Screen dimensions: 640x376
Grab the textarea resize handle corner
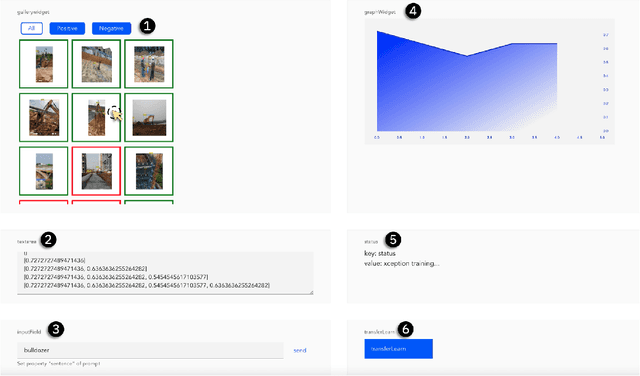(311, 292)
